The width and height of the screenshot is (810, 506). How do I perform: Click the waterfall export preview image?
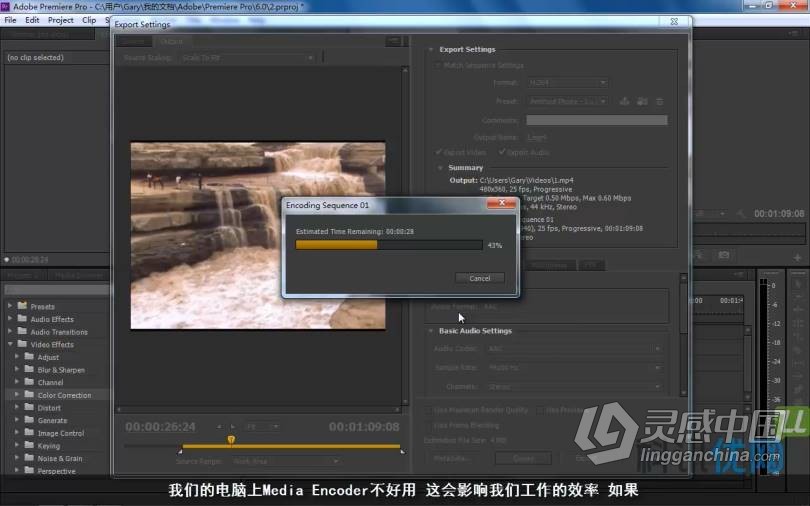[258, 235]
